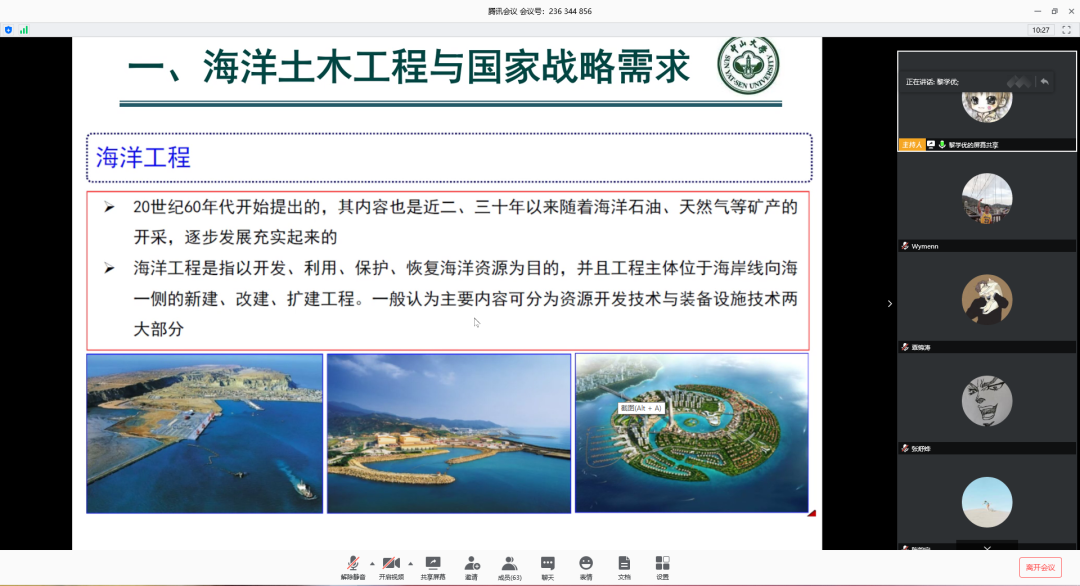Viewport: 1080px width, 586px height.
Task: Open video options arrow beside camera
Action: 410,563
